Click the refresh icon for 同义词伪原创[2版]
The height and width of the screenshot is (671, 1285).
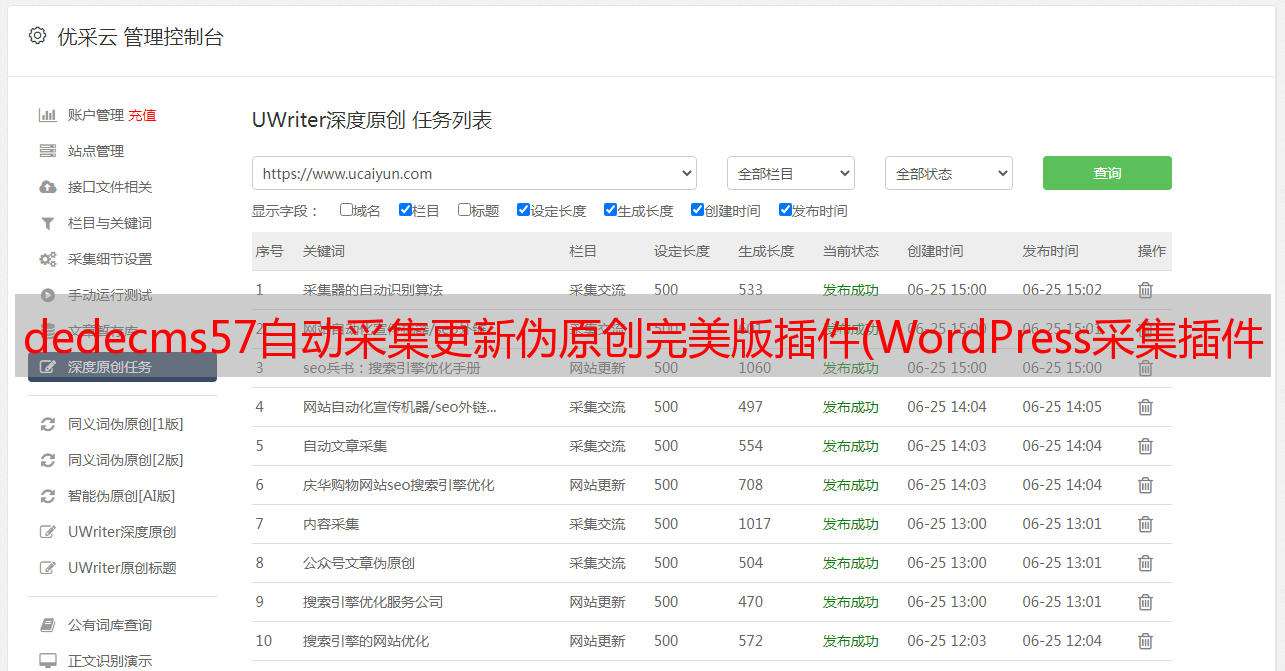(47, 460)
